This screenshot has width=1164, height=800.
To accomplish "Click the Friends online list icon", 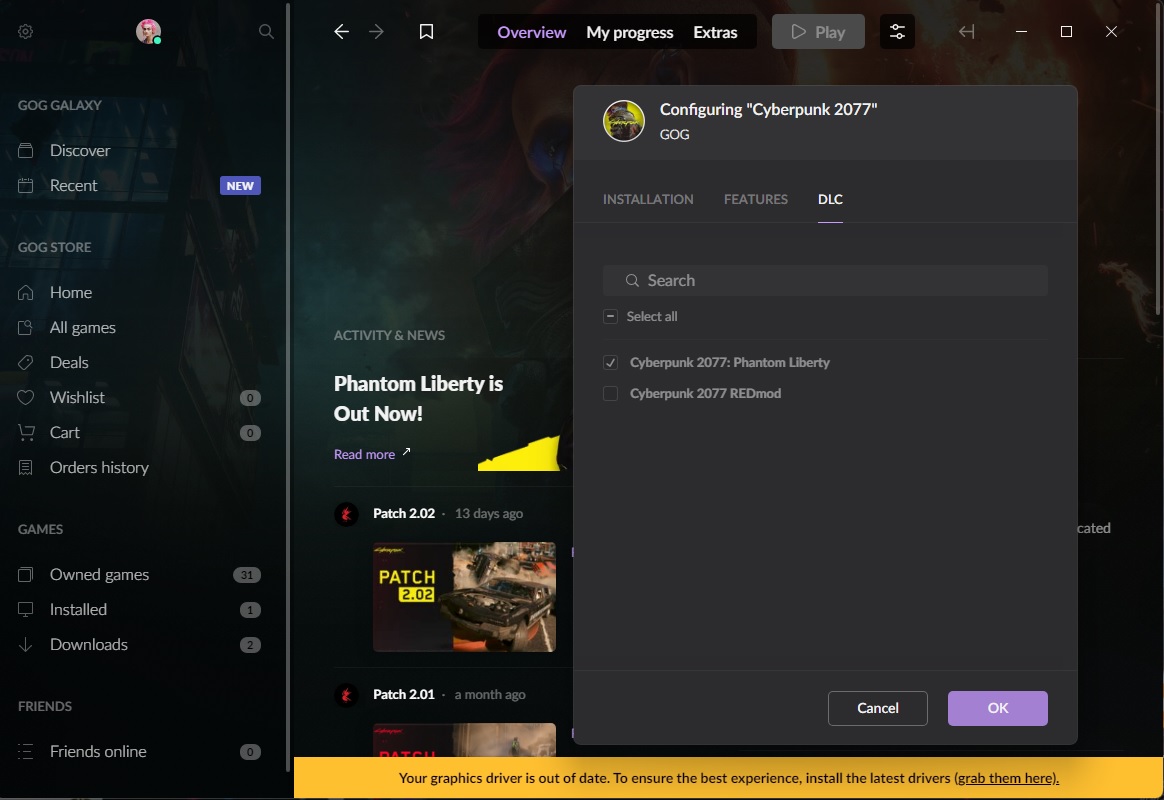I will pyautogui.click(x=25, y=751).
